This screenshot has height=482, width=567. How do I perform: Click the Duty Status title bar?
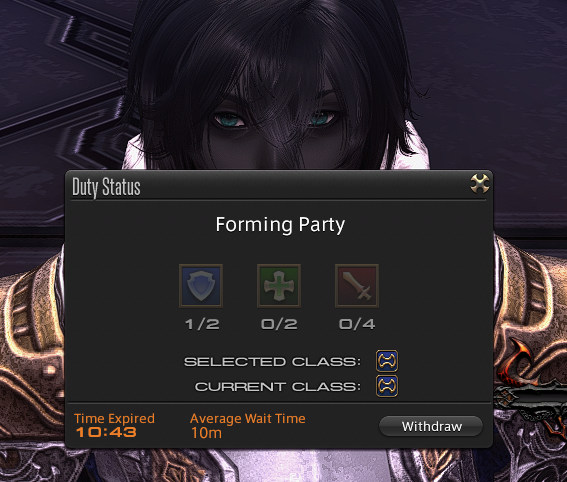(278, 186)
